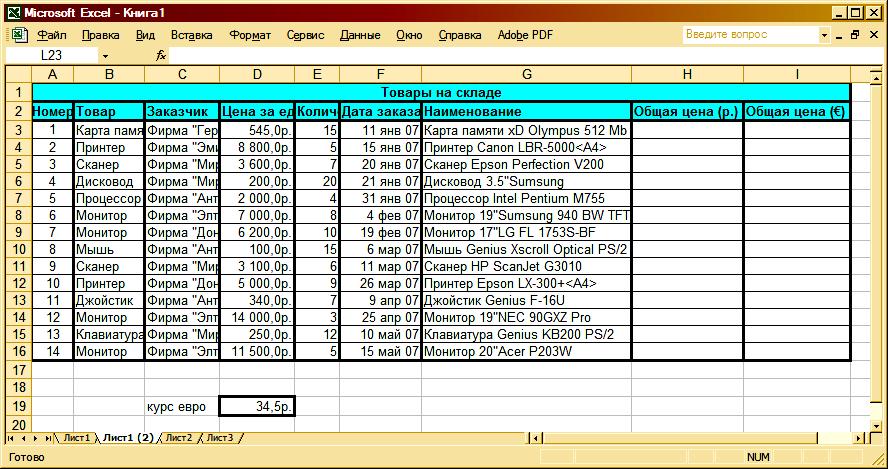
Task: Click inside the formula bar input
Action: tap(526, 56)
